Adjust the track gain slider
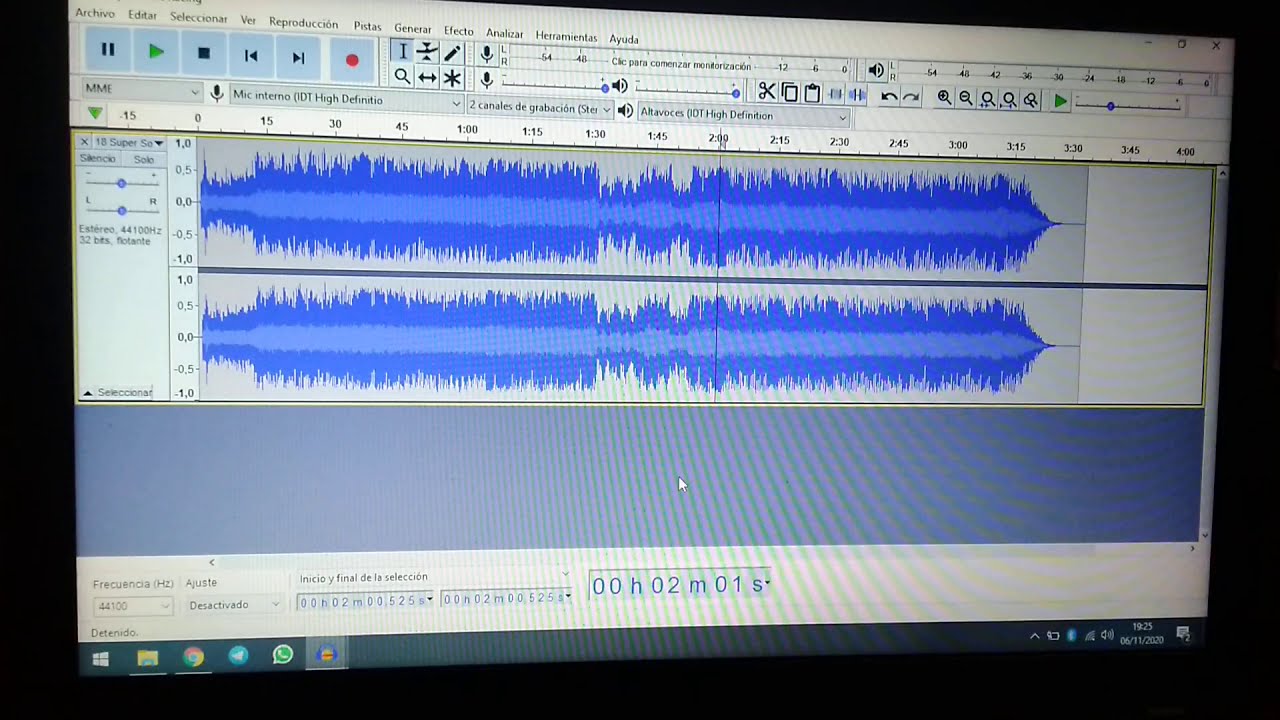This screenshot has height=720, width=1280. [121, 183]
